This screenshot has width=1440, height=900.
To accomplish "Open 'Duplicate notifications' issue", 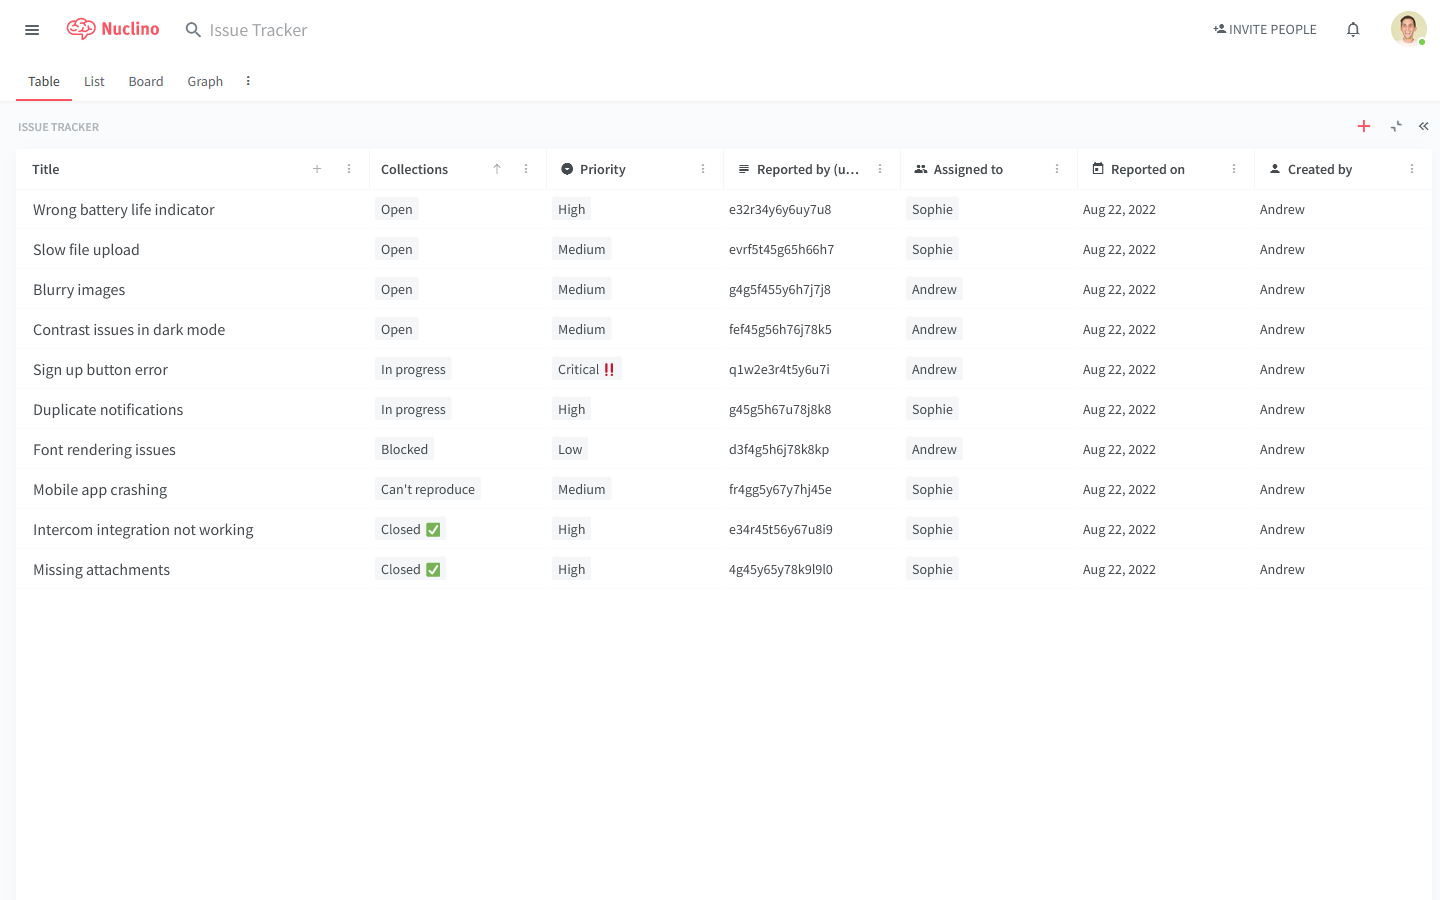I will tap(108, 409).
